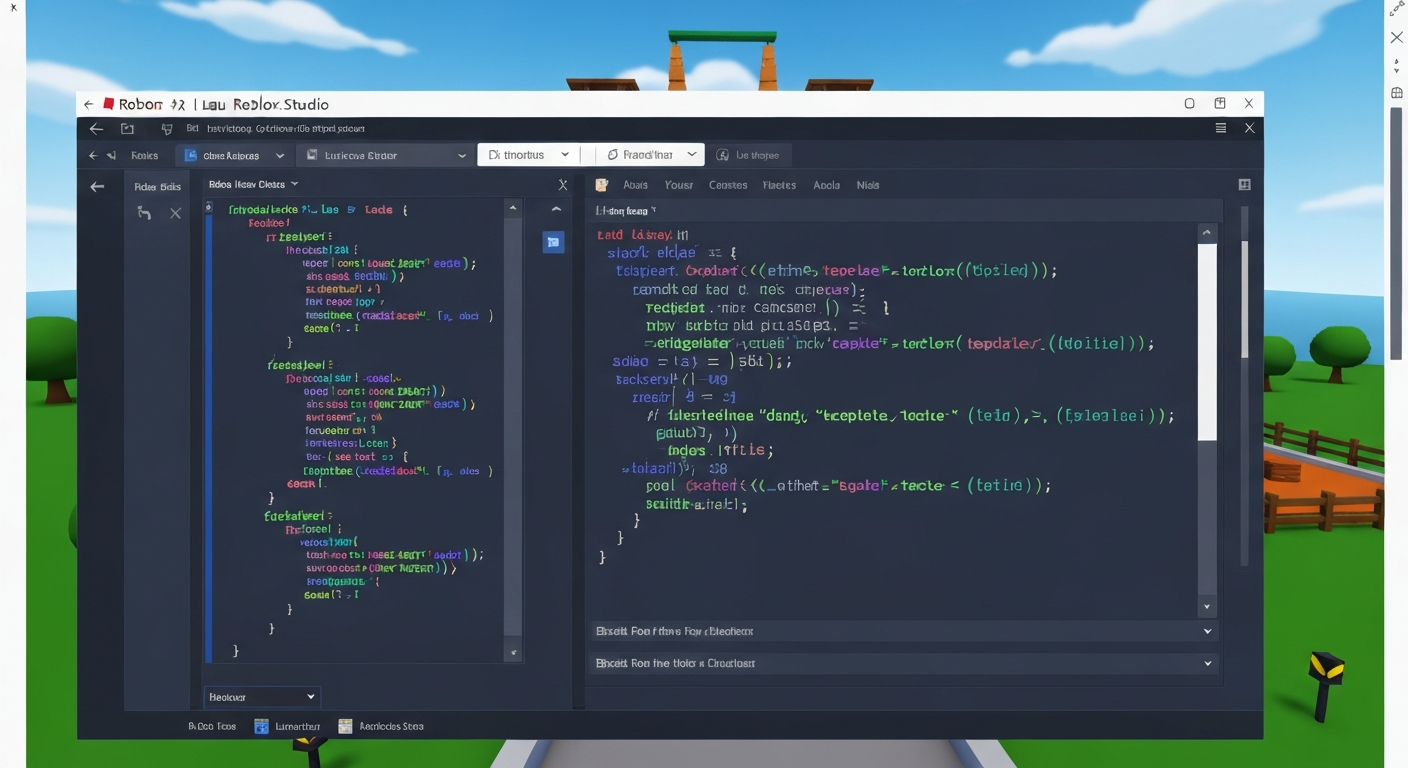Click the 'stadt eldae' line in right editor
This screenshot has width=1408, height=768.
671,253
